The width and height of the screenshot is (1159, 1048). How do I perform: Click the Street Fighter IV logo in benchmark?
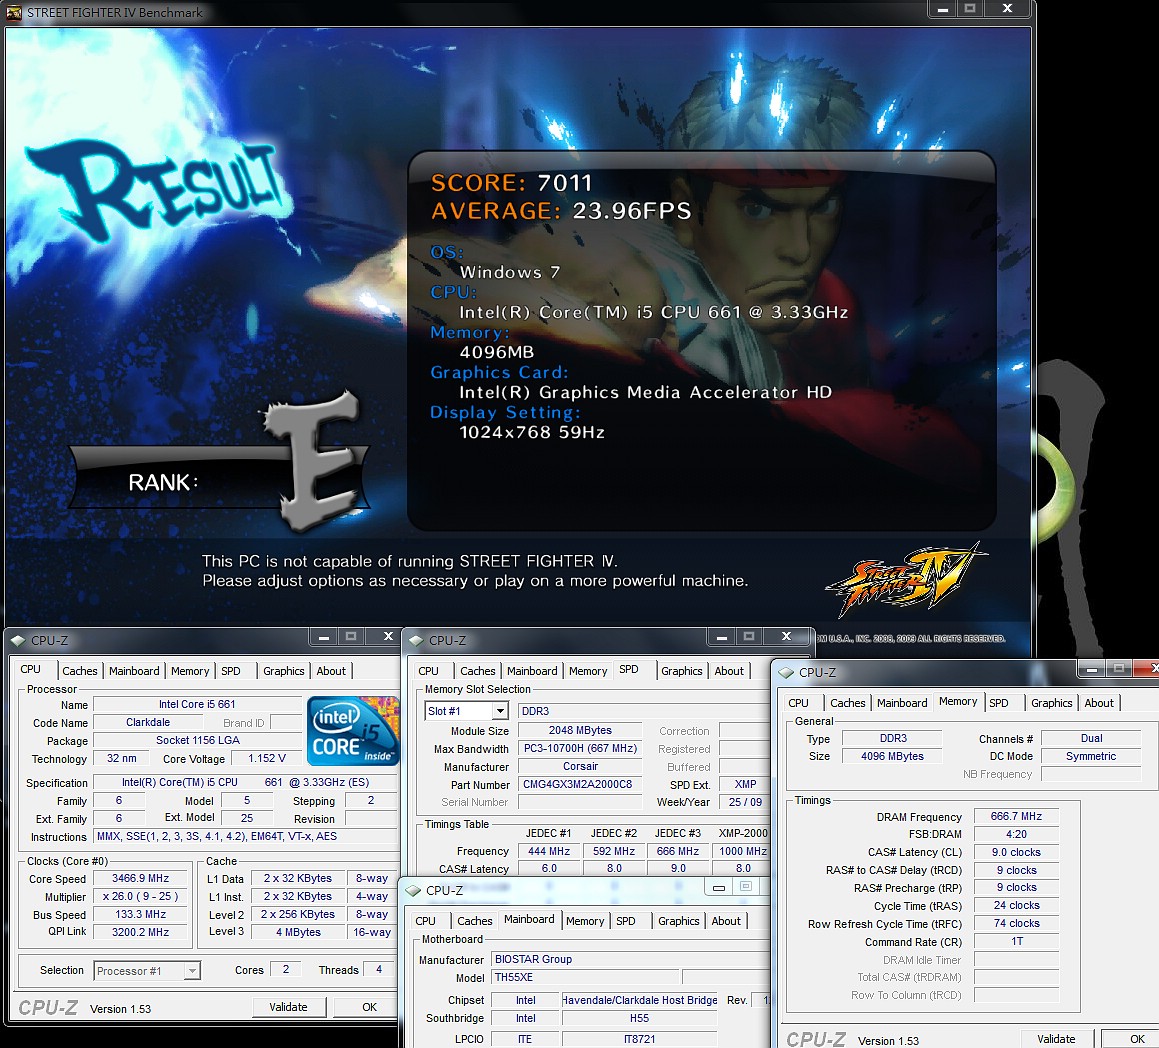coord(906,579)
